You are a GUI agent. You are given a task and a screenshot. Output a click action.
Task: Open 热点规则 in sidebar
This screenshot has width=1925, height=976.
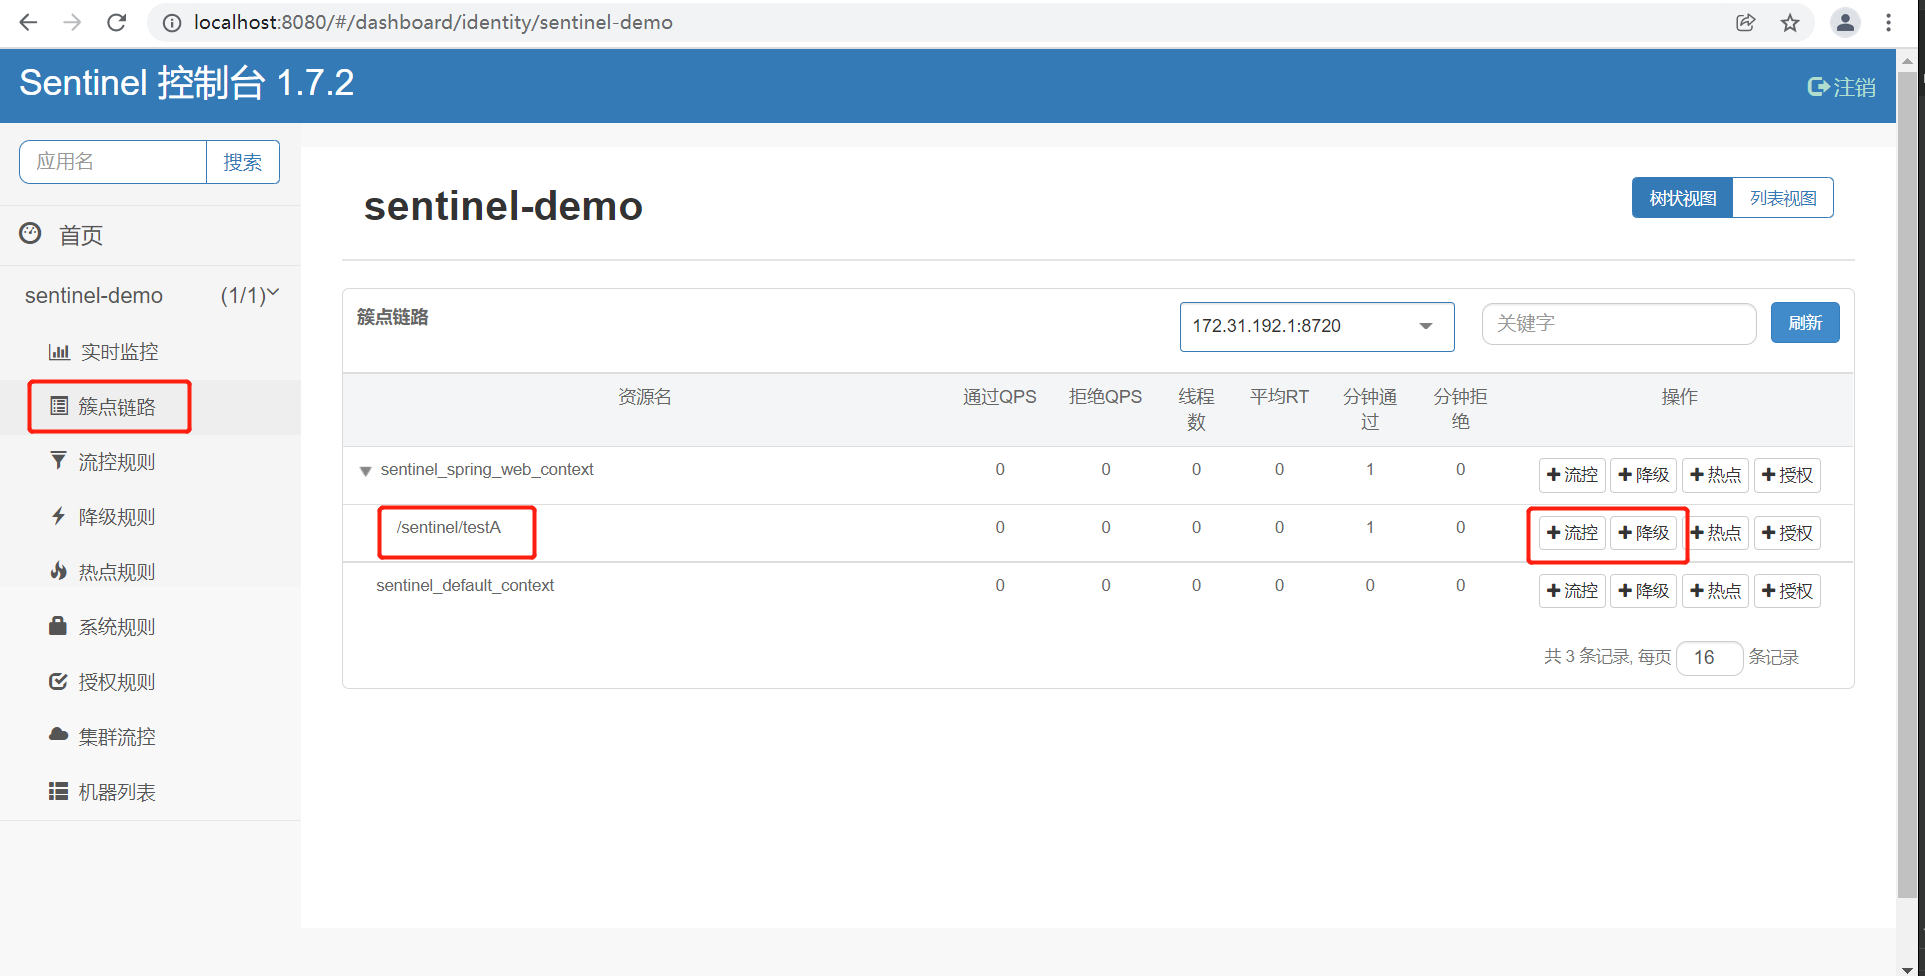[104, 572]
